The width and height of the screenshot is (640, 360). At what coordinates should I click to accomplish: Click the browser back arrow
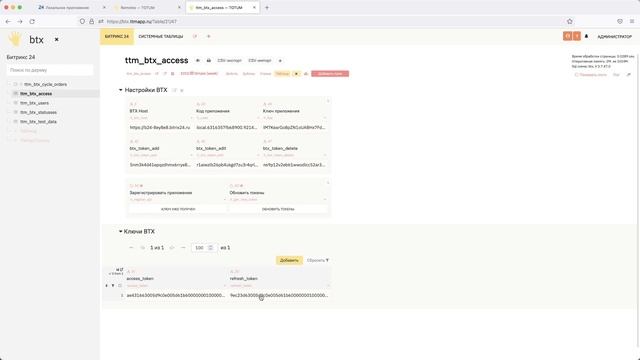coord(8,21)
